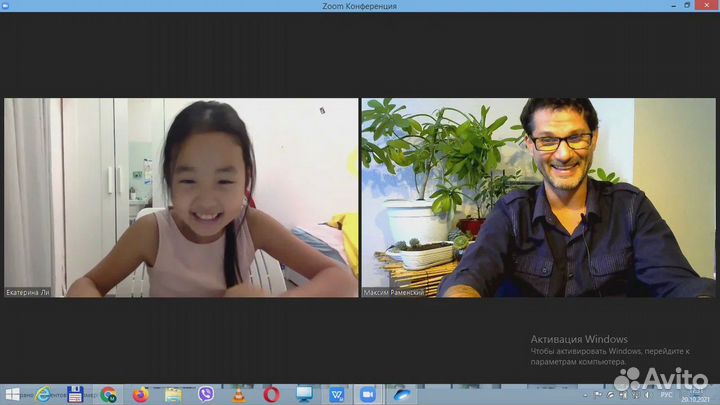Open Opera browser from the taskbar
Viewport: 720px width, 405px height.
point(271,394)
